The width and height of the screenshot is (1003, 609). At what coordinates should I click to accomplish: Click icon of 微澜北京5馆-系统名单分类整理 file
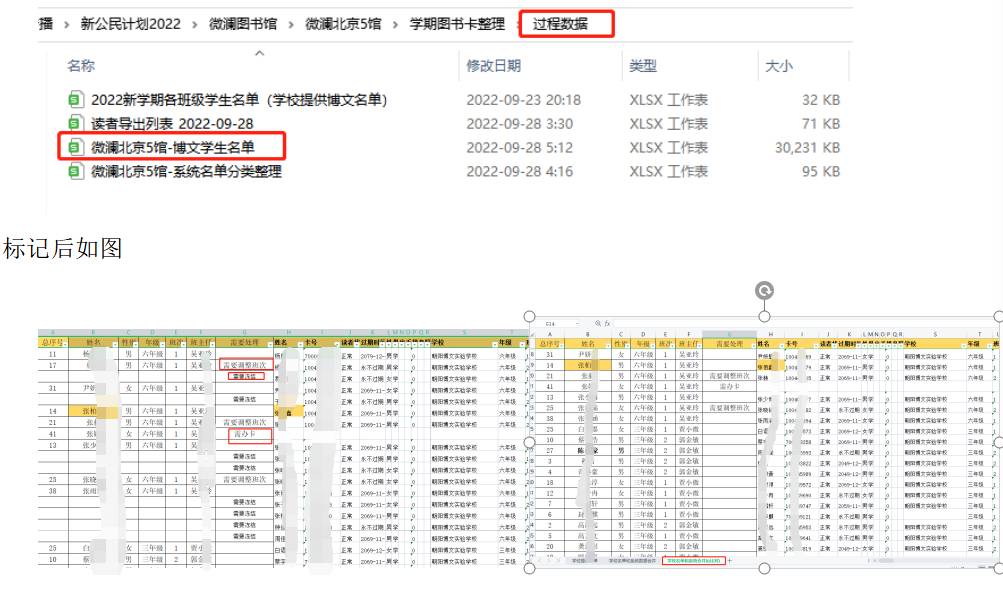[75, 172]
